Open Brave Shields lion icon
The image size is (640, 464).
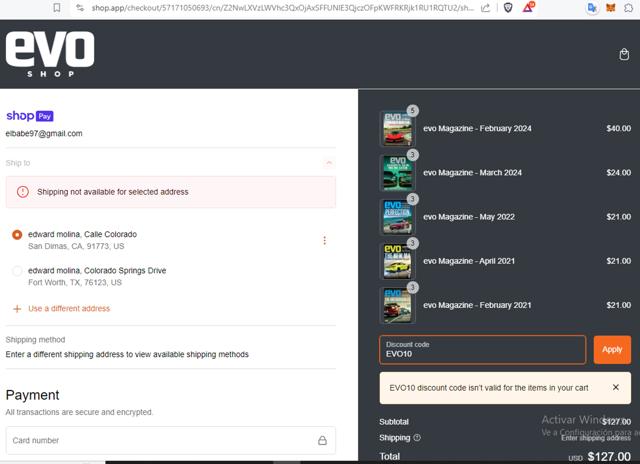[x=508, y=8]
